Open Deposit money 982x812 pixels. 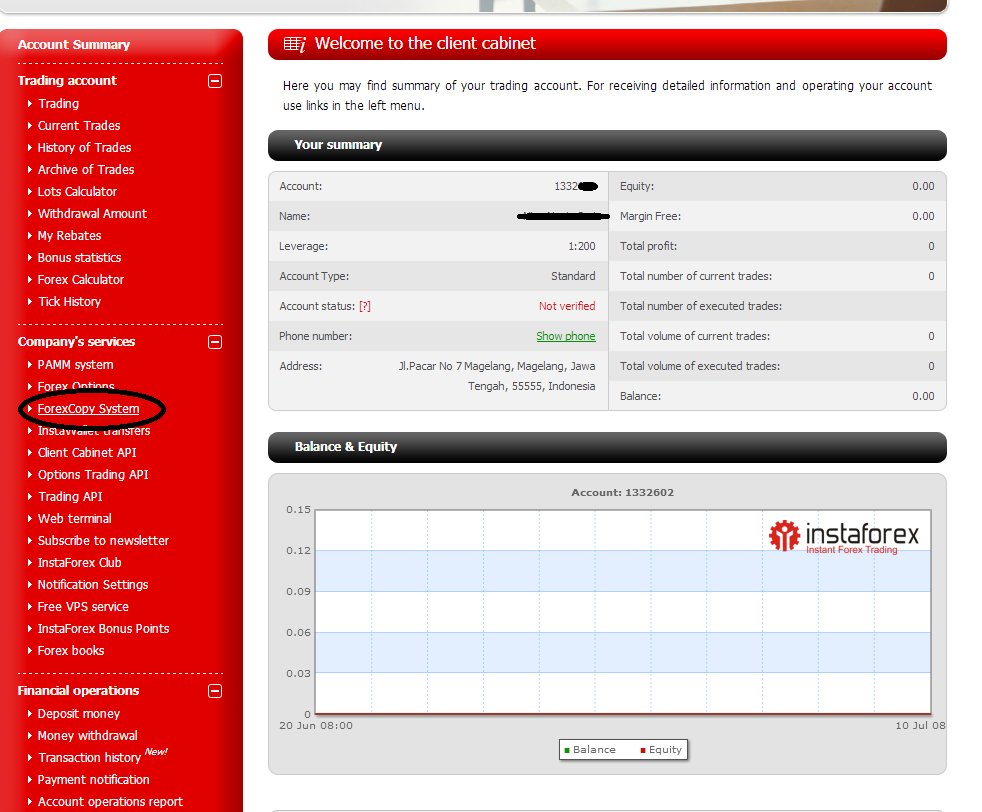[x=78, y=713]
